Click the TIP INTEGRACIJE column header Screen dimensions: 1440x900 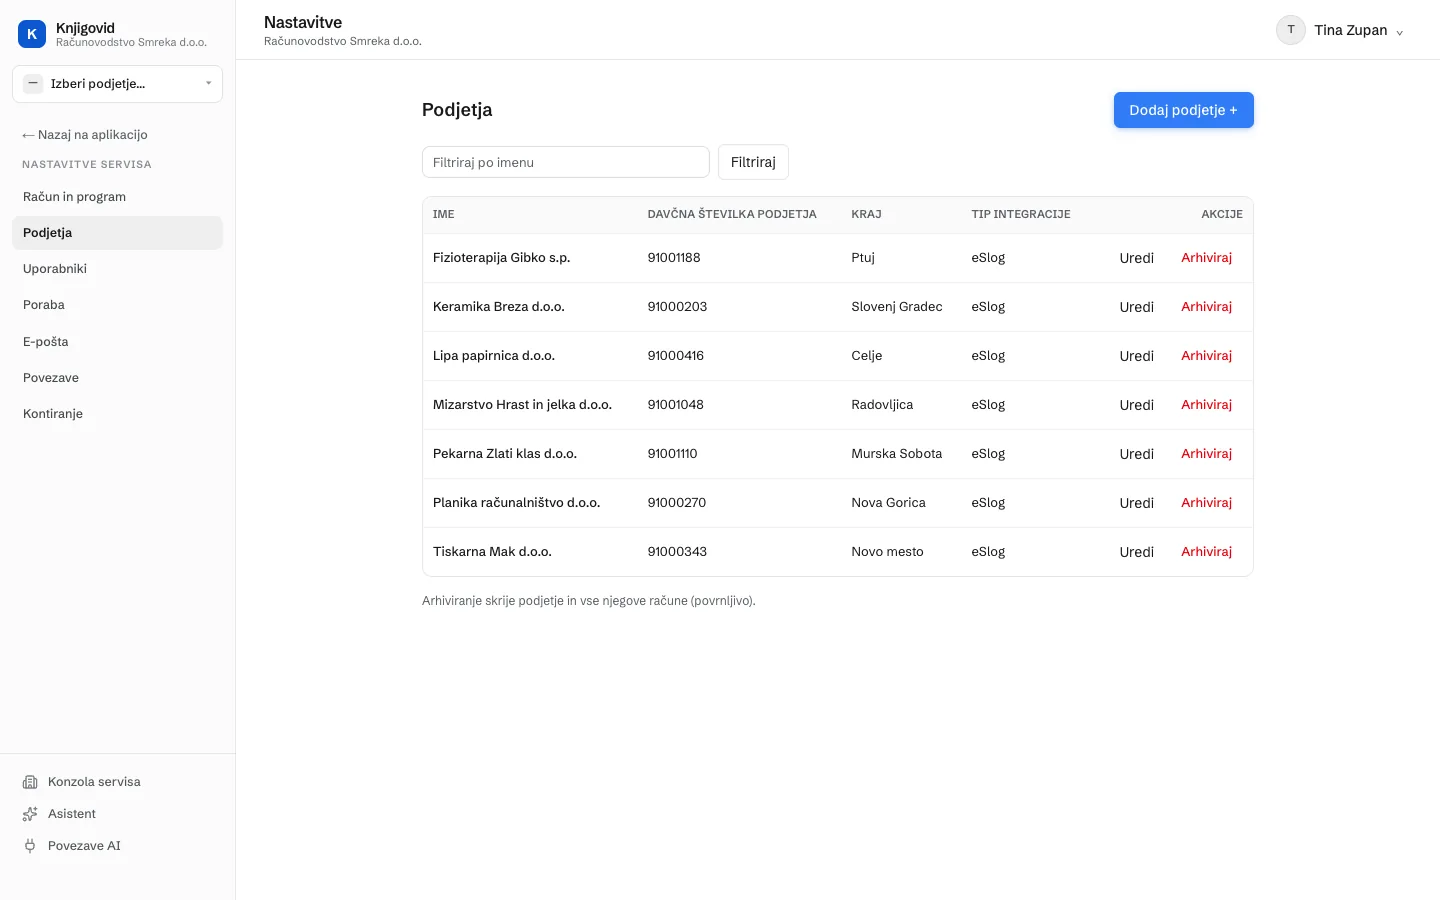1021,215
